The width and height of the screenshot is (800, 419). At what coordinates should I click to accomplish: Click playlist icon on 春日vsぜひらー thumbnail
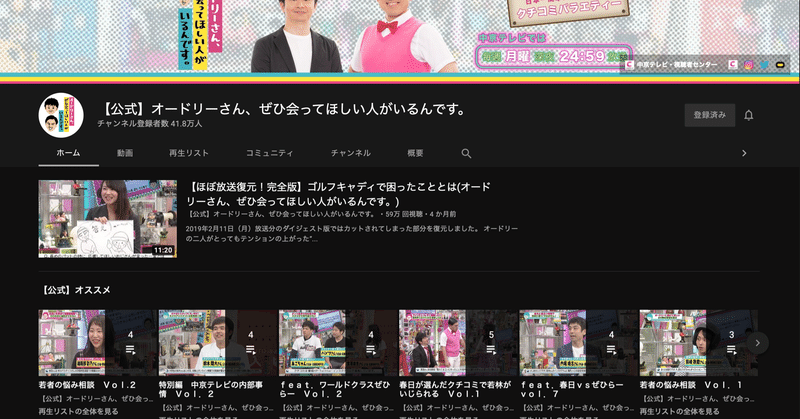[611, 350]
